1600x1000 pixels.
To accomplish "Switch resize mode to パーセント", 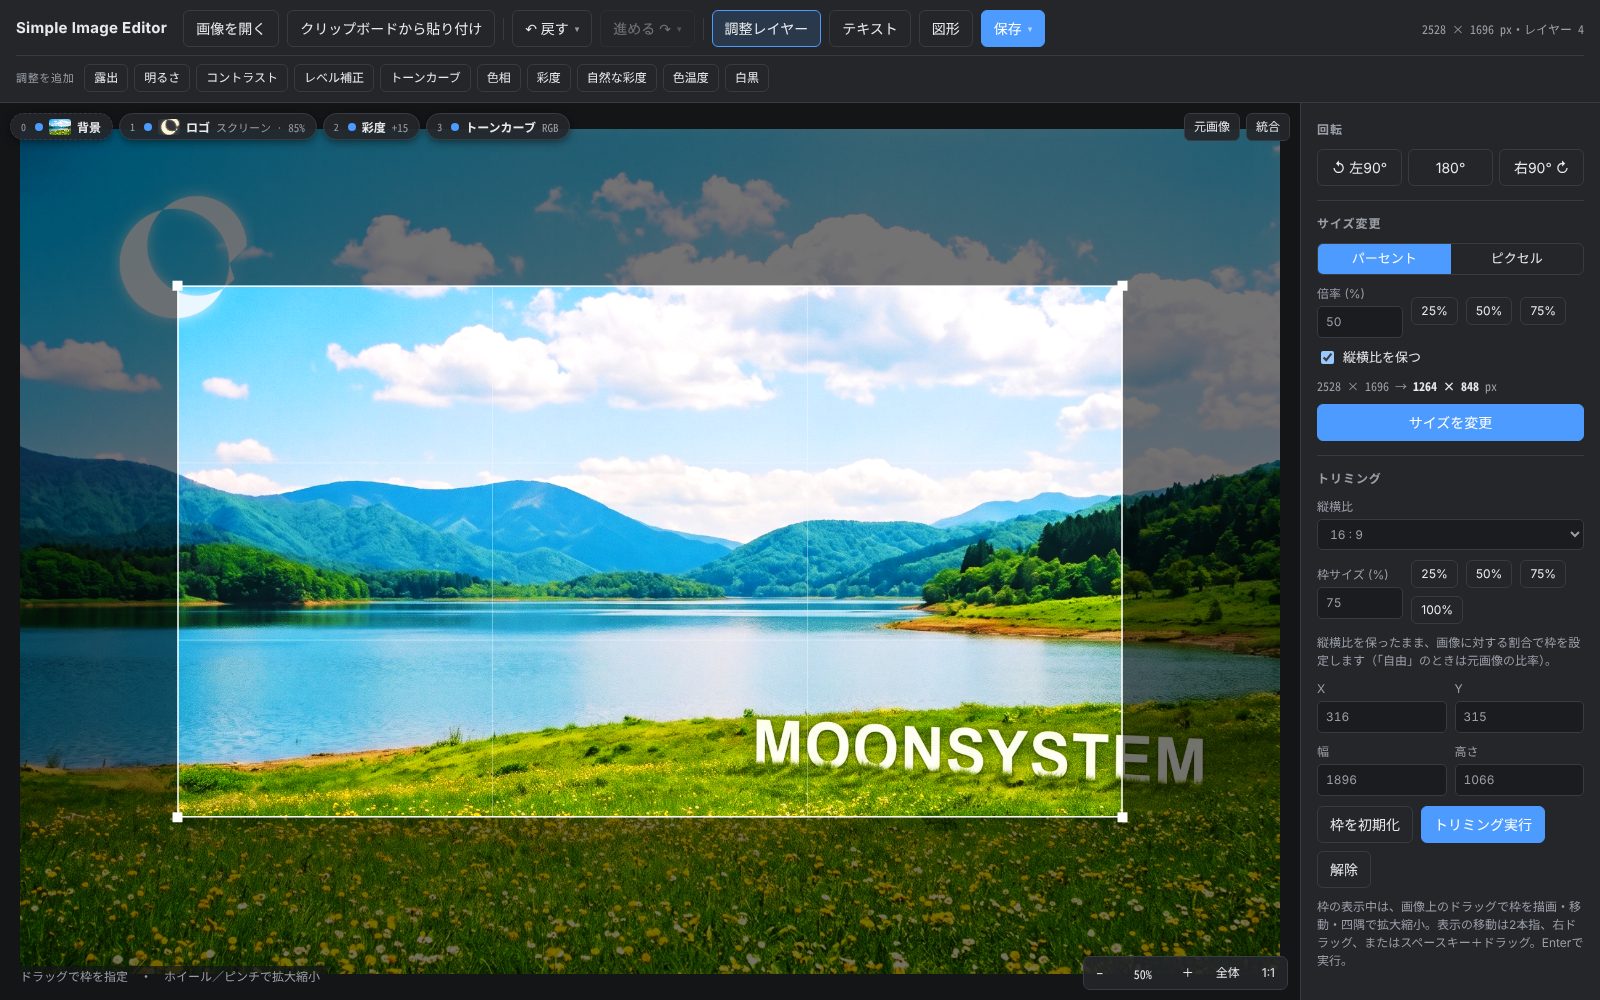I will [x=1384, y=258].
